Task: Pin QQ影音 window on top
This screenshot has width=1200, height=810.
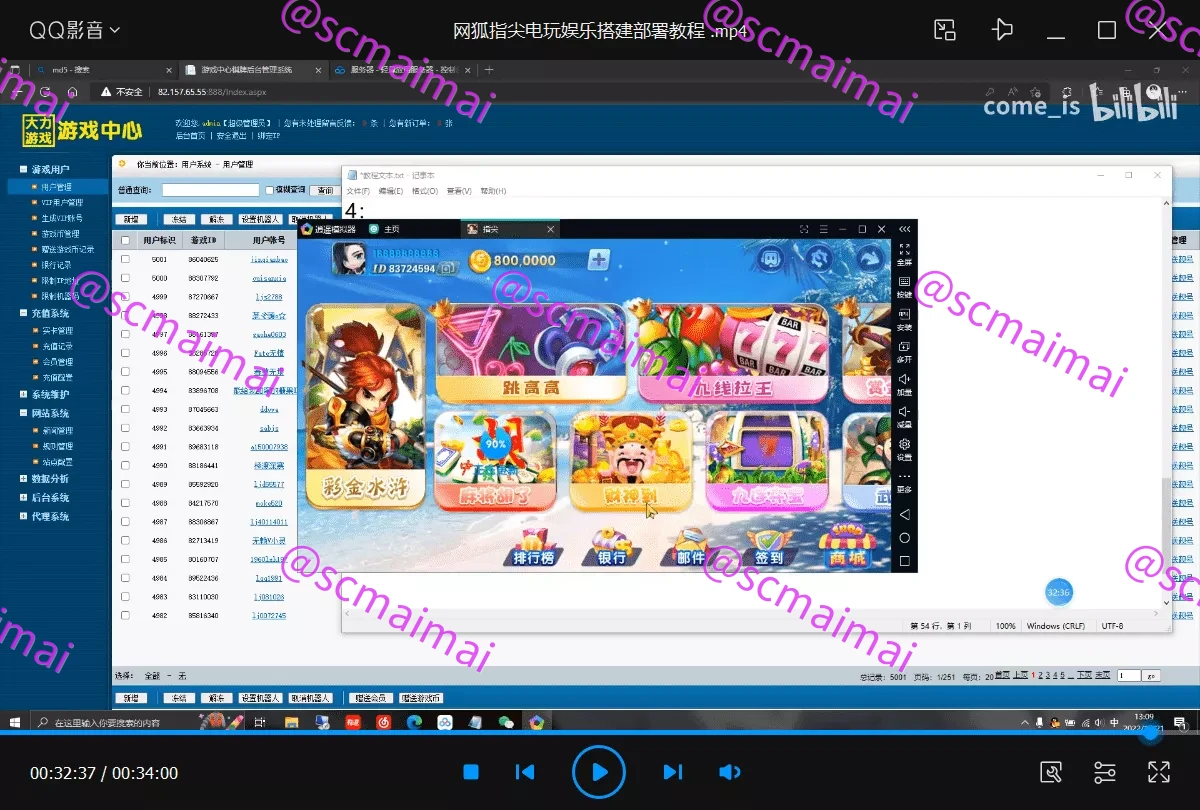Action: pos(1002,30)
